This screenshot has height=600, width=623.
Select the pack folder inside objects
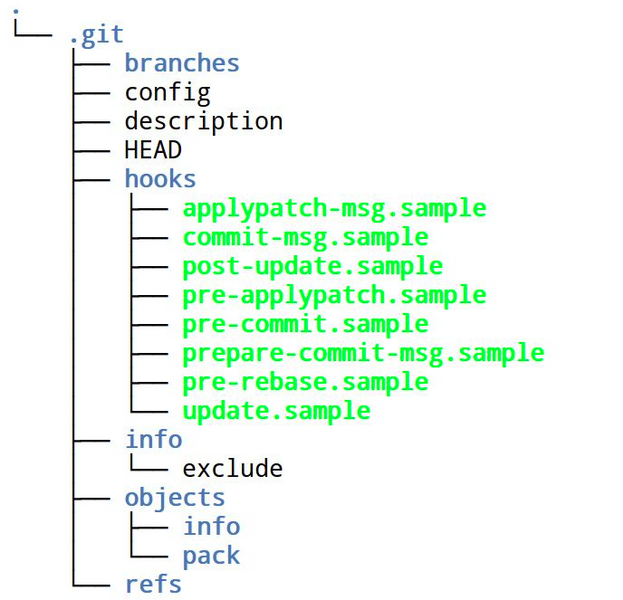point(211,556)
